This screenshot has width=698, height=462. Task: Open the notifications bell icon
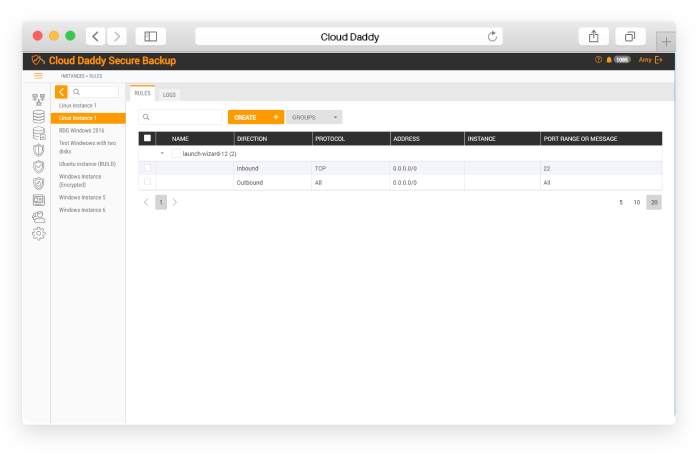tap(609, 60)
